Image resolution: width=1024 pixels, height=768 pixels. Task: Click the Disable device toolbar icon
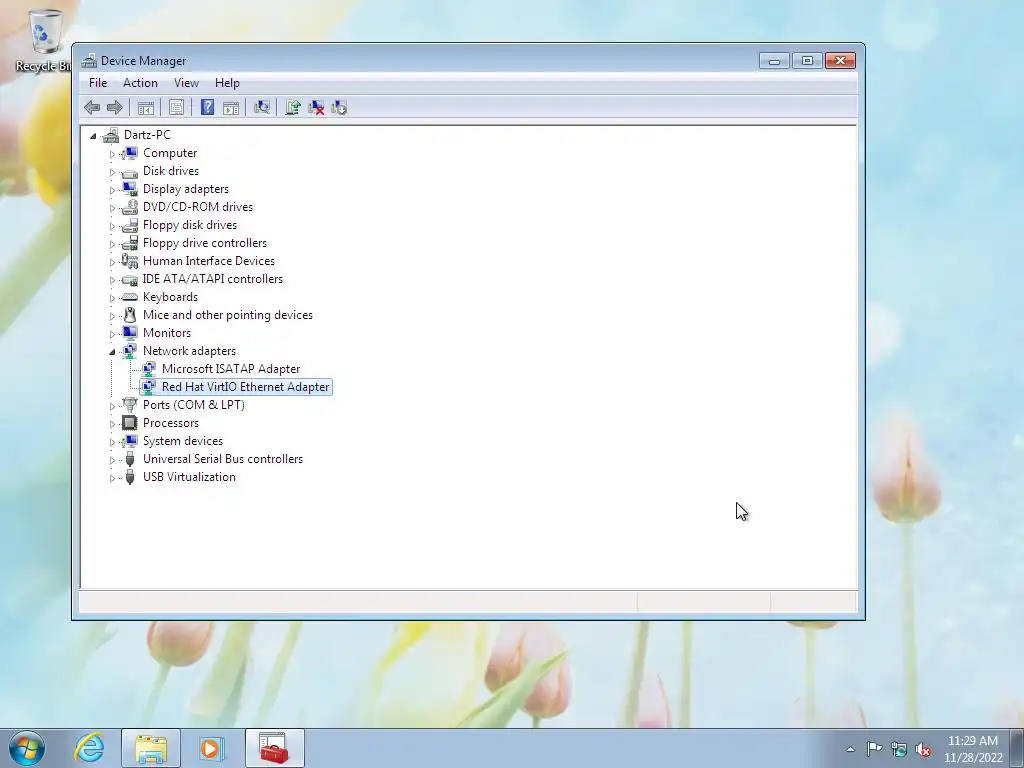pos(339,107)
